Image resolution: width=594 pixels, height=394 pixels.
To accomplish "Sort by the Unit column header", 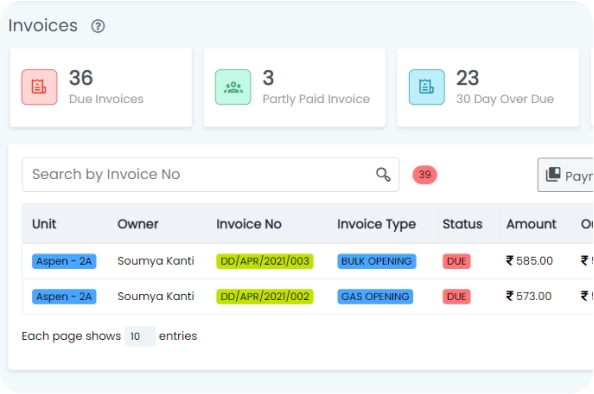I will pyautogui.click(x=44, y=224).
